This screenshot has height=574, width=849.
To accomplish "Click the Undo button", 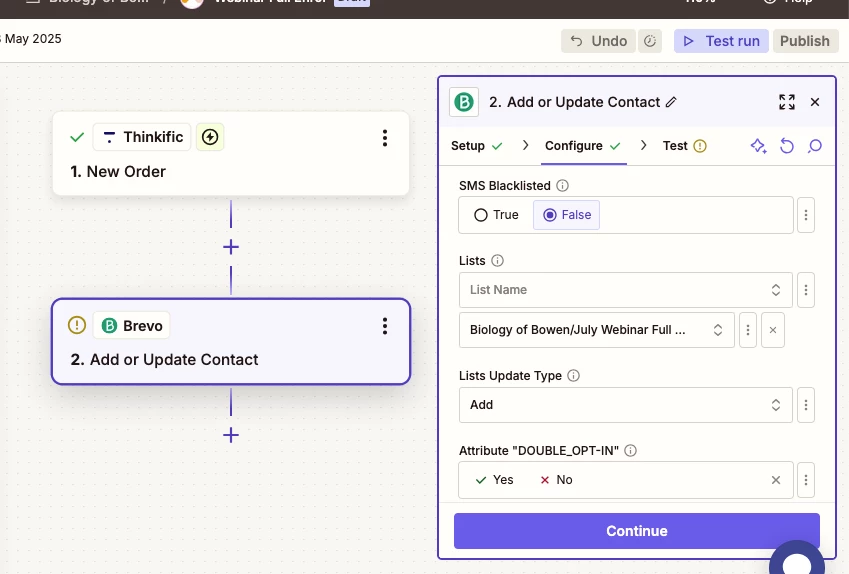I will point(598,41).
